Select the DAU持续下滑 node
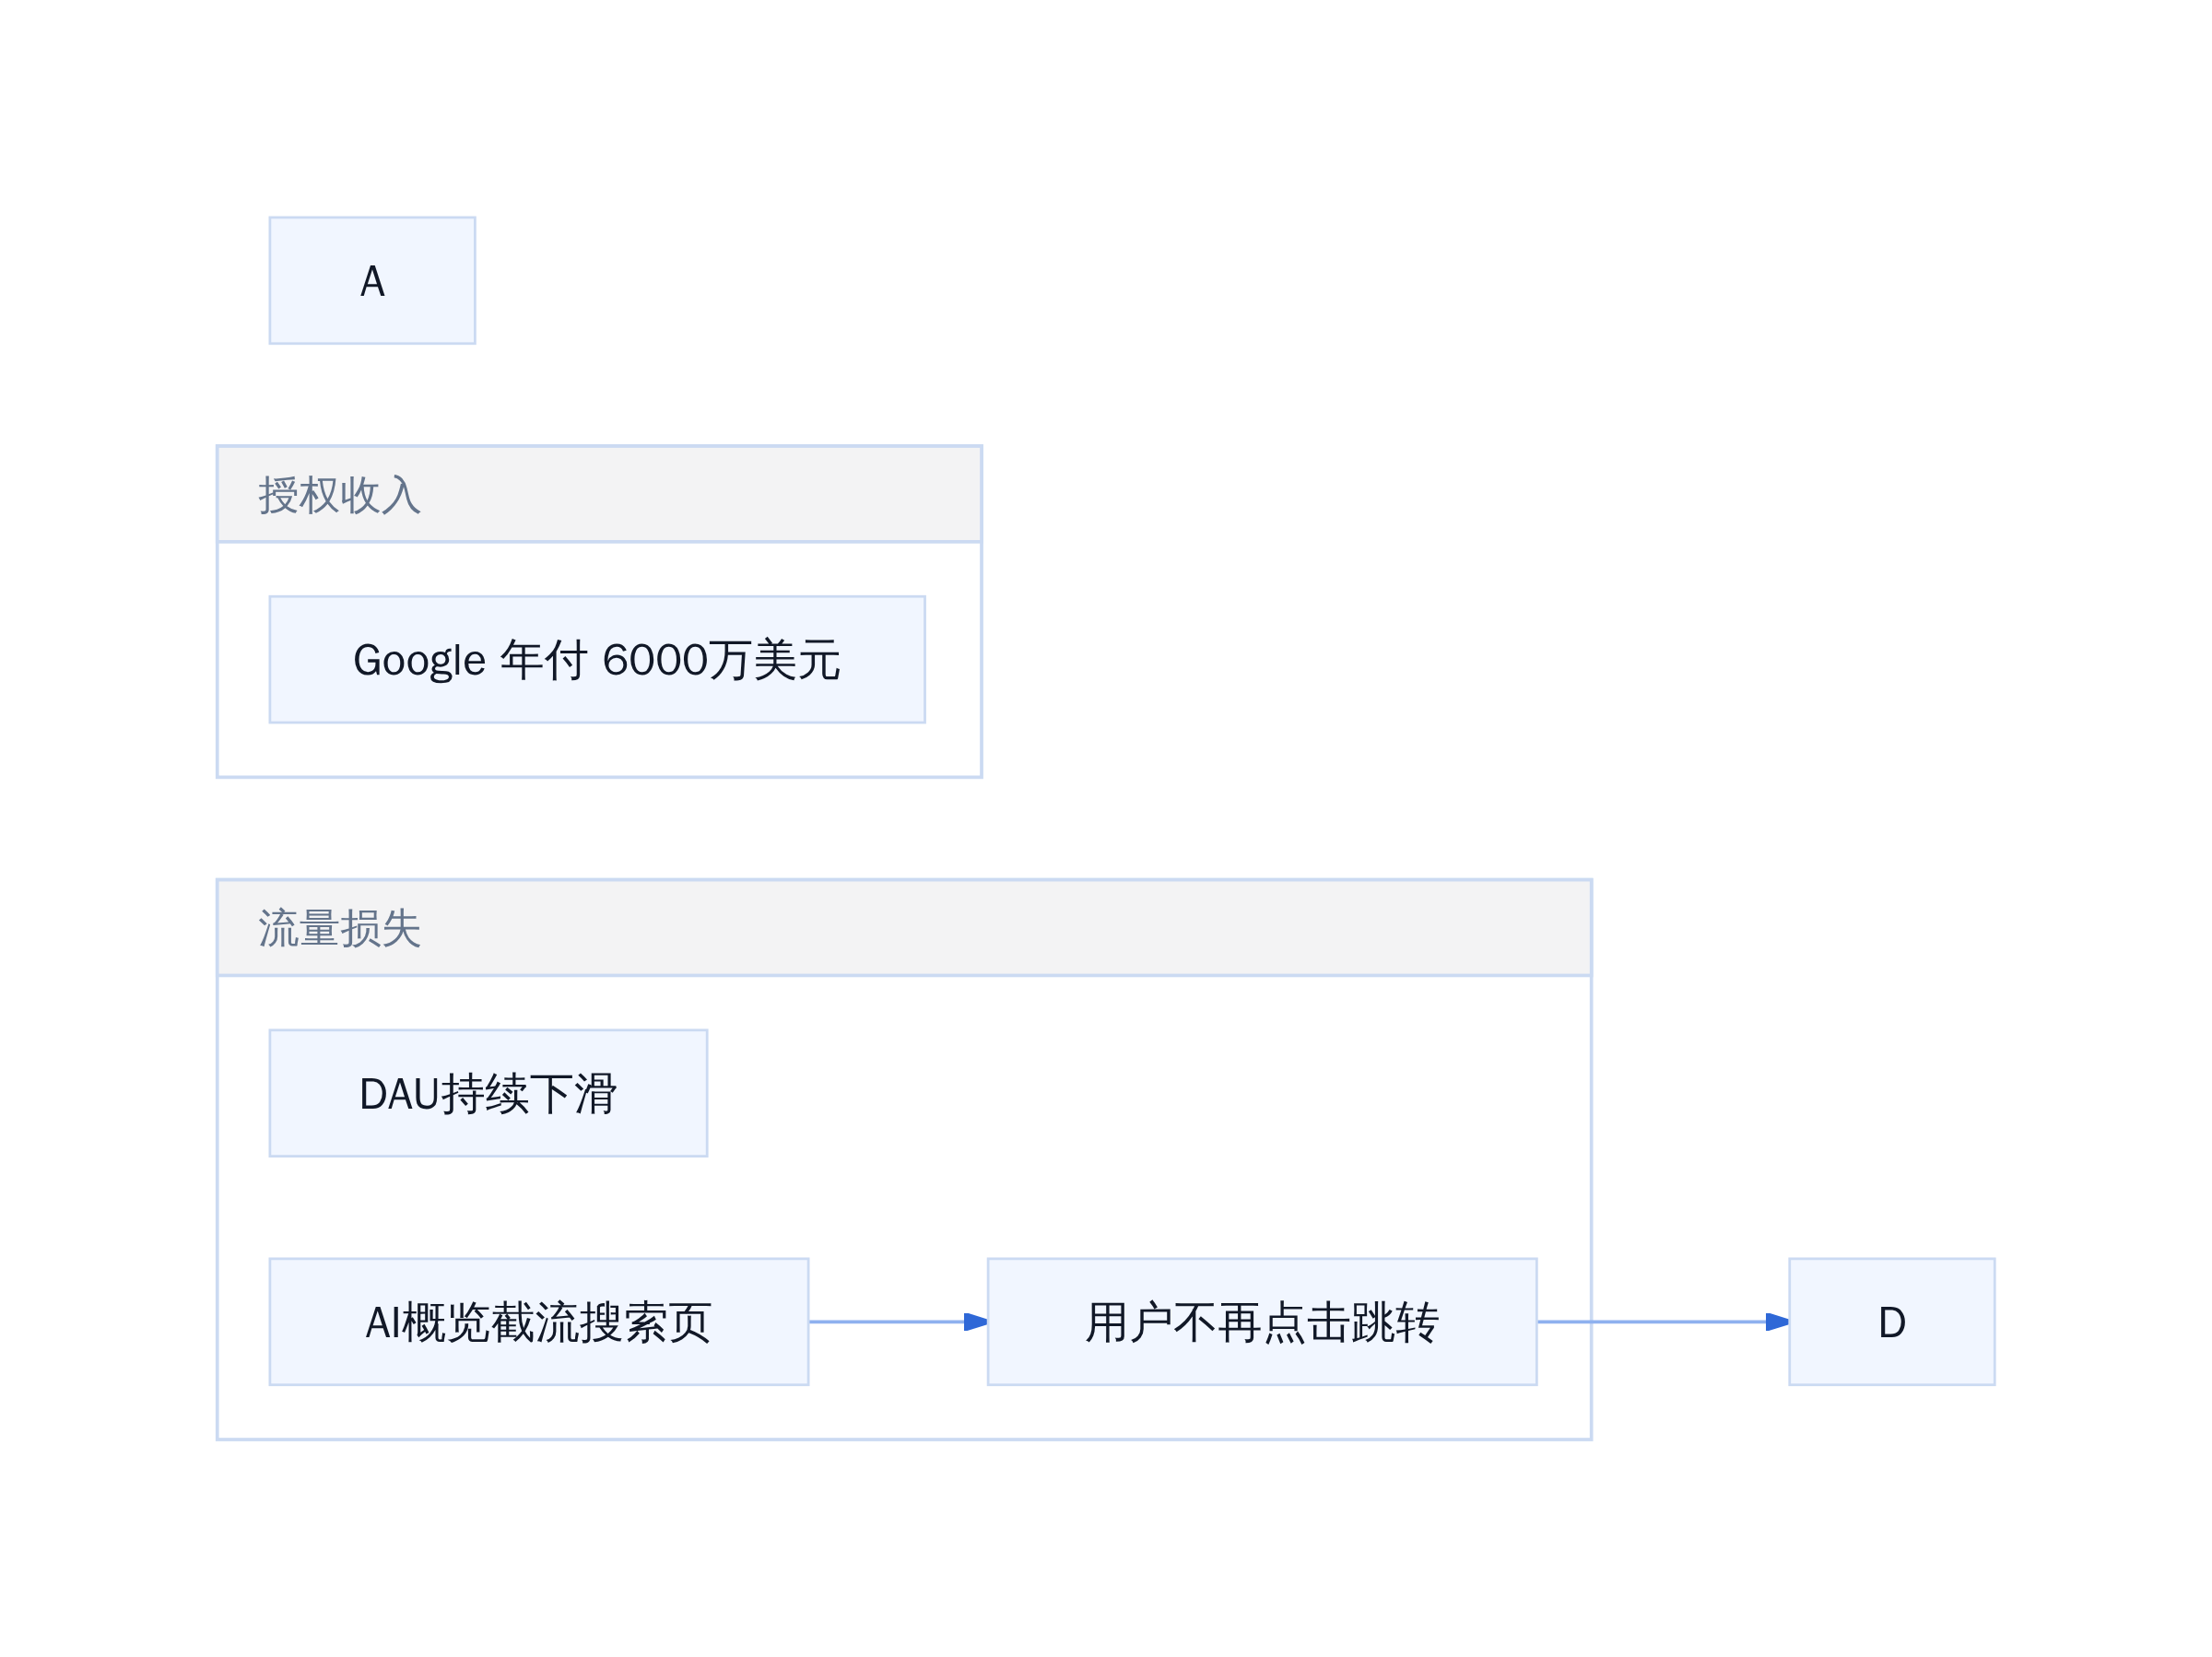2212x1657 pixels. pos(488,1093)
